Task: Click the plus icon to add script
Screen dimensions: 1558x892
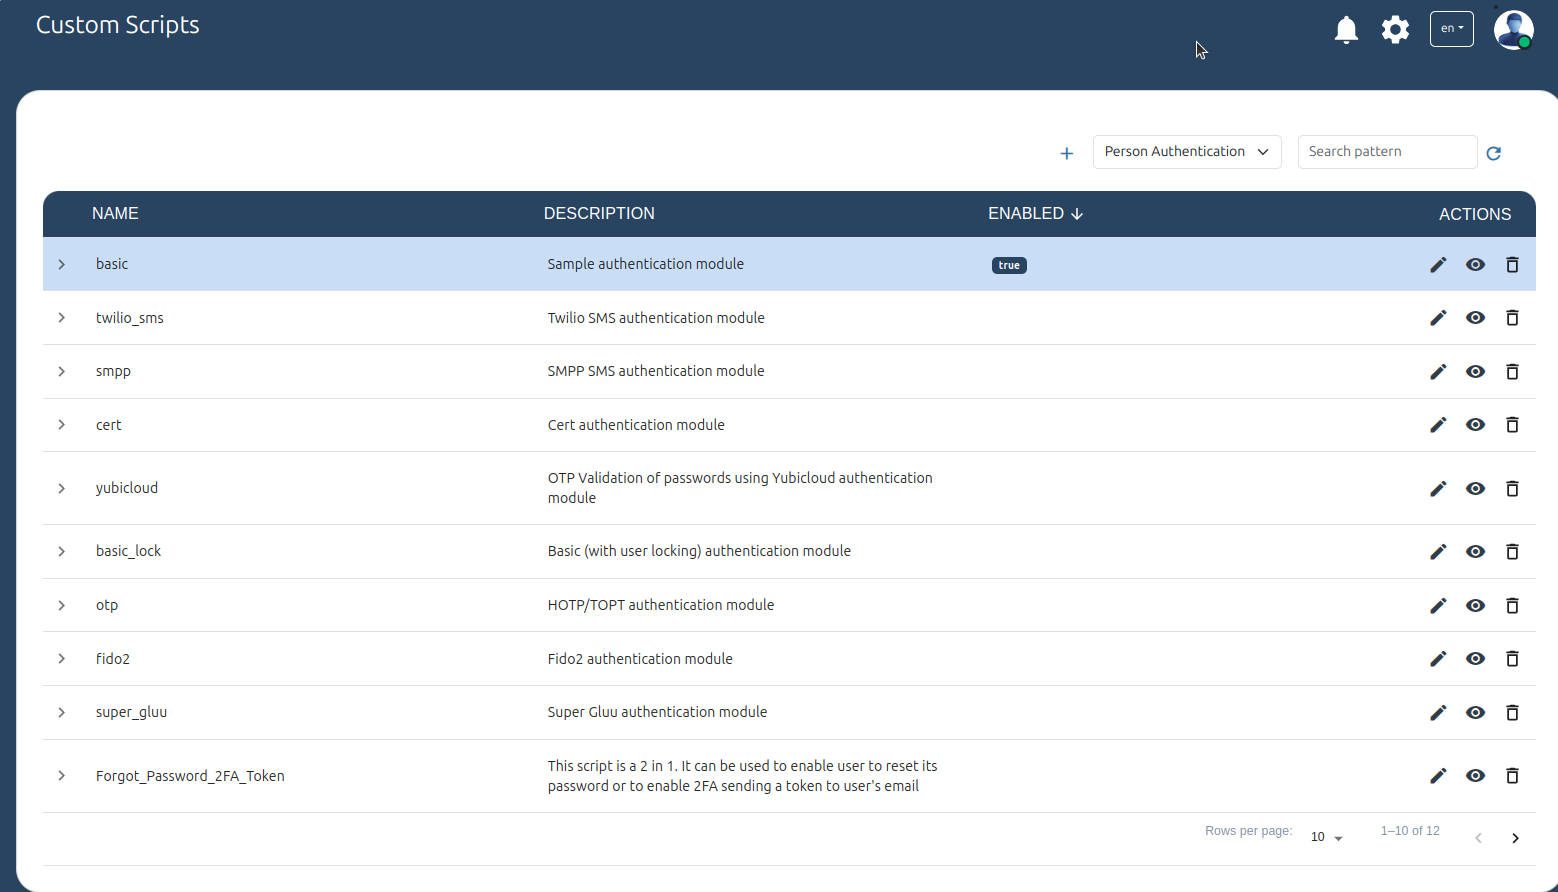Action: [1066, 153]
